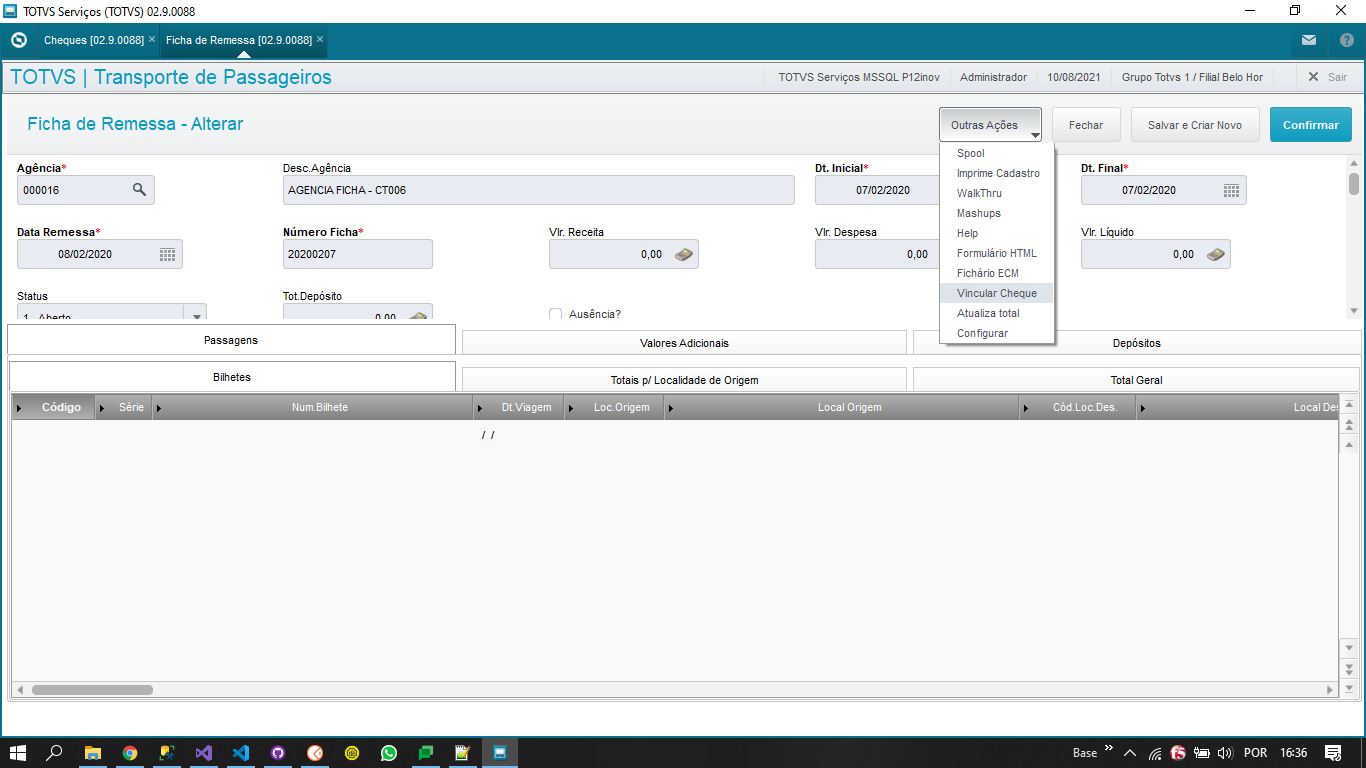Open WhatsApp from the taskbar
The width and height of the screenshot is (1366, 768).
(x=389, y=753)
